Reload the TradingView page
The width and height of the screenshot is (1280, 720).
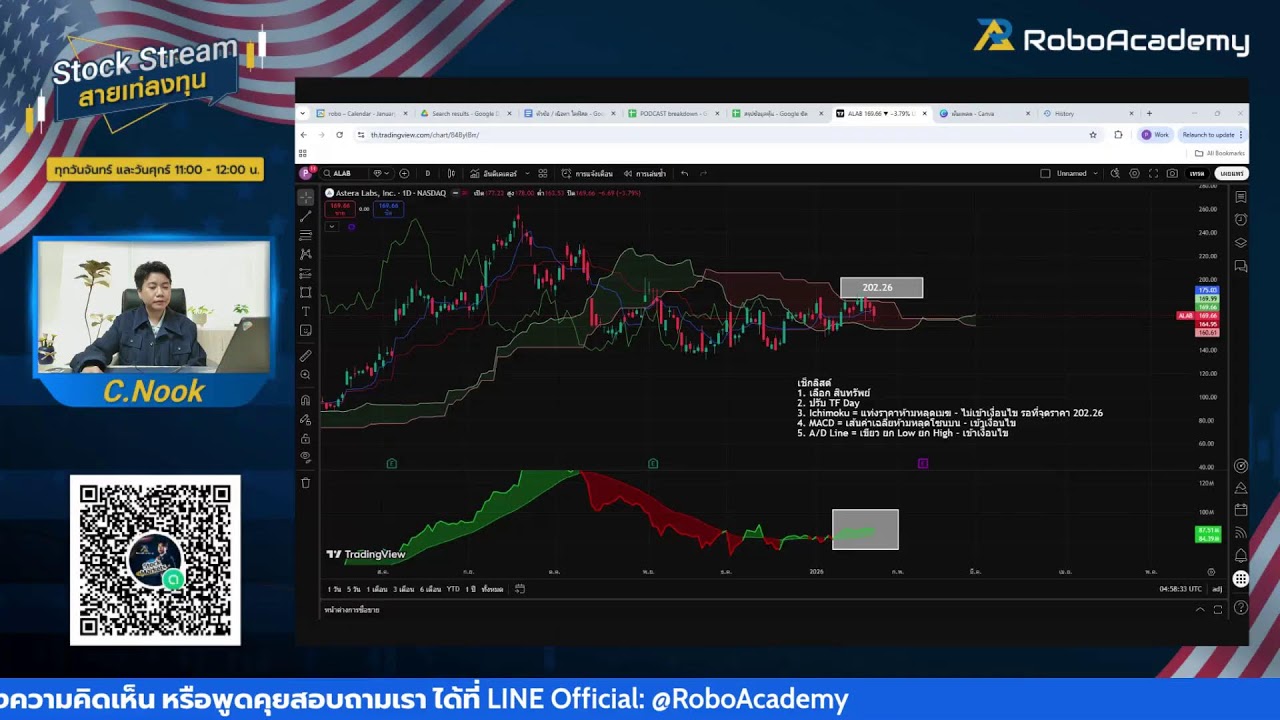click(340, 135)
